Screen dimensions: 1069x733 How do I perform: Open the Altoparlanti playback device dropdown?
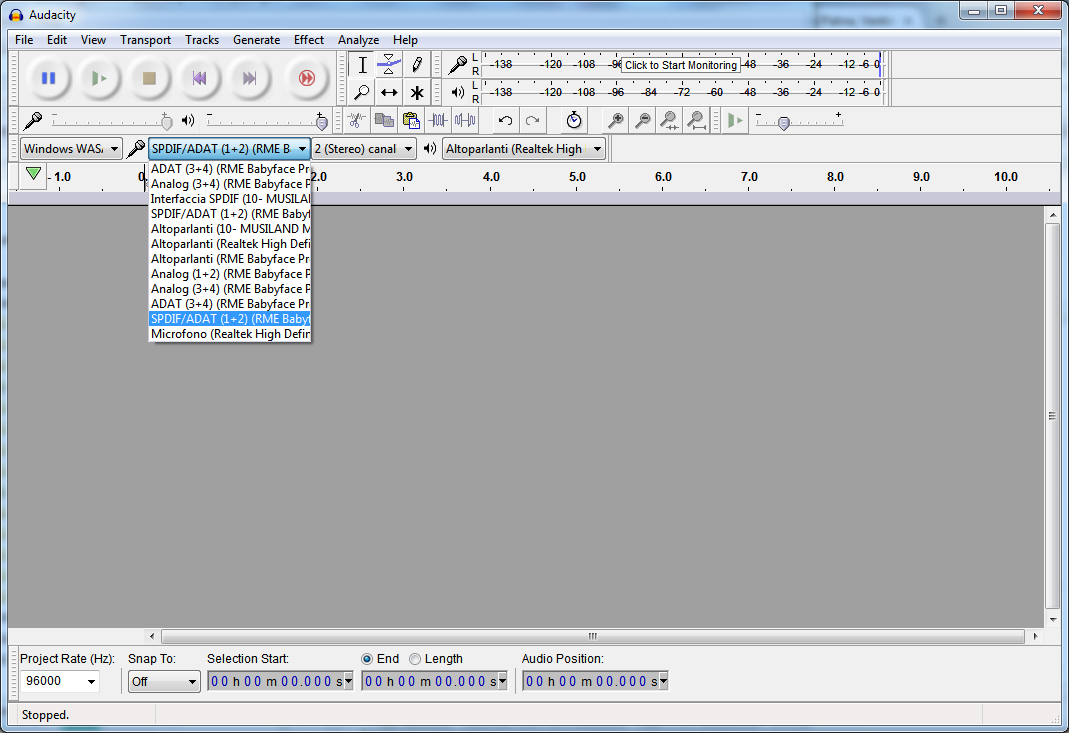[524, 149]
